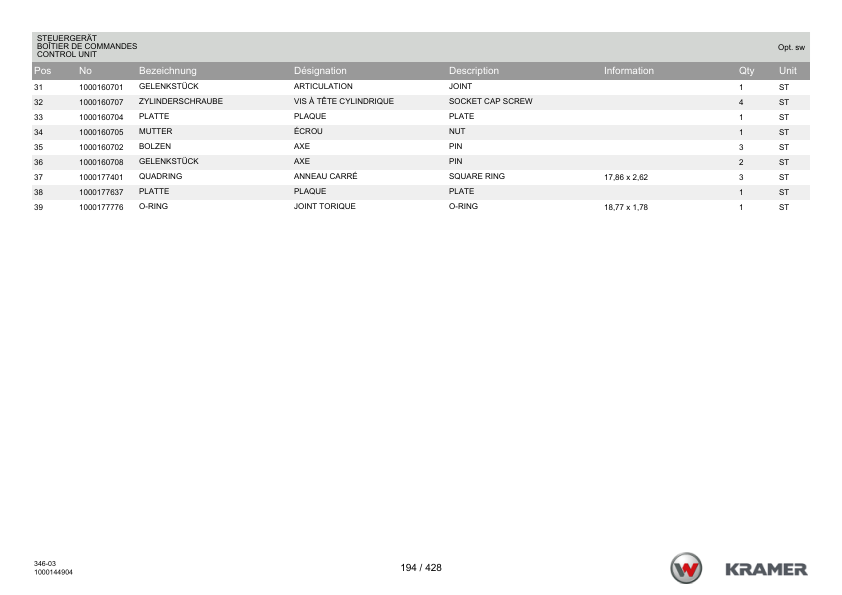The height and width of the screenshot is (595, 842).
Task: Click the Opt. sw label in header
Action: pos(791,47)
